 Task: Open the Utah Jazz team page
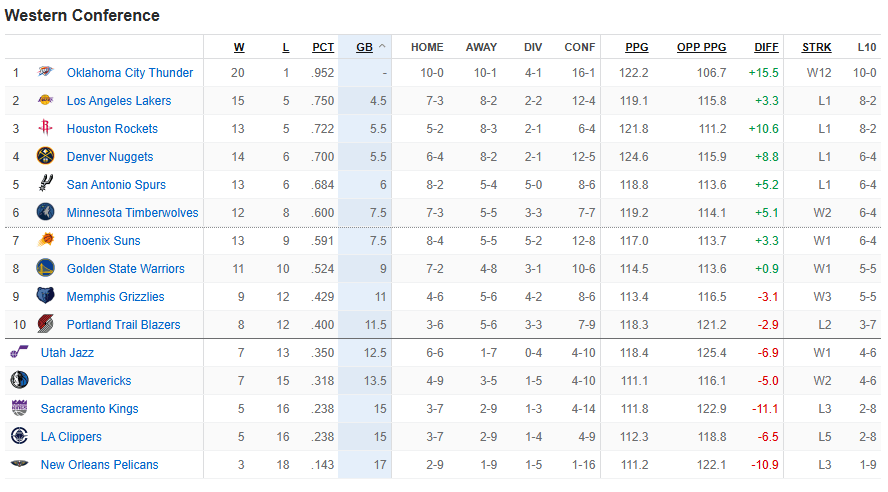coord(67,353)
